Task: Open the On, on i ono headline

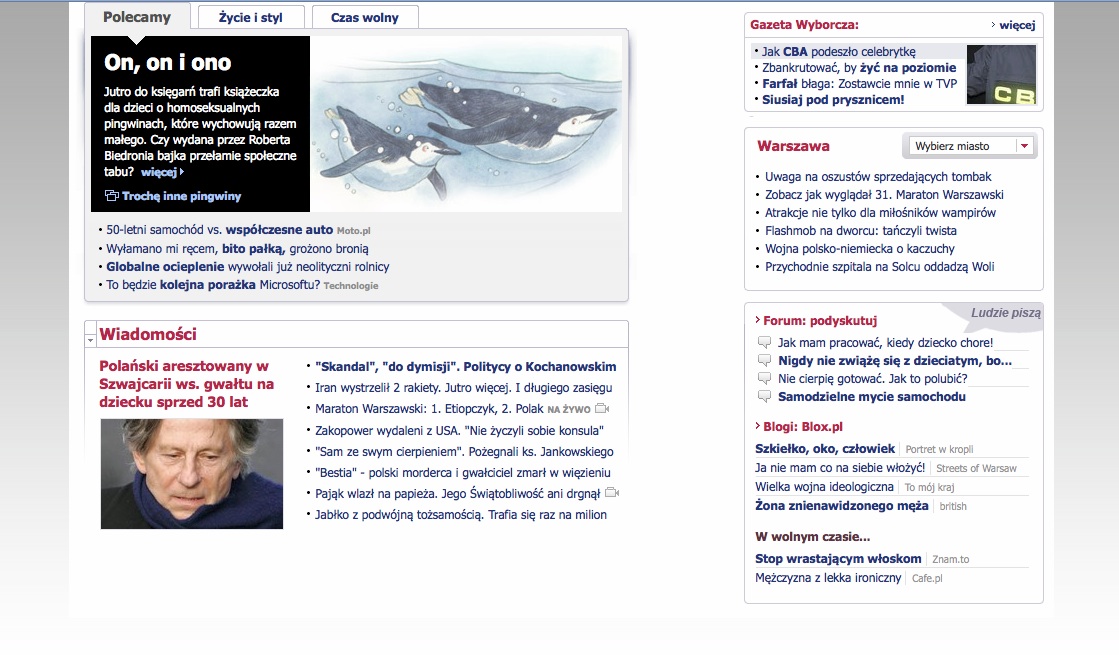Action: pos(168,63)
